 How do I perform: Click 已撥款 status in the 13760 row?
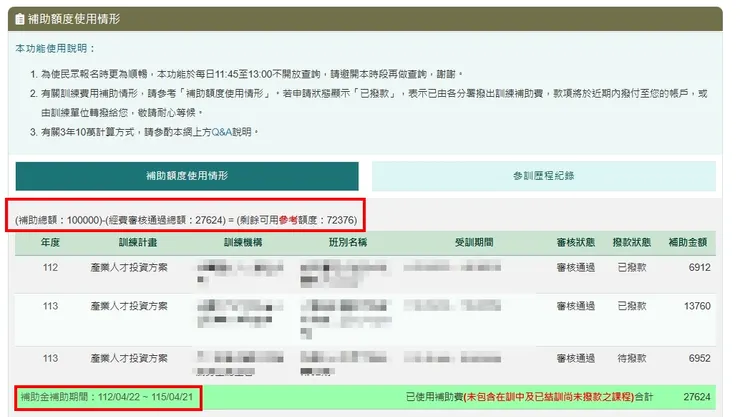pyautogui.click(x=632, y=306)
